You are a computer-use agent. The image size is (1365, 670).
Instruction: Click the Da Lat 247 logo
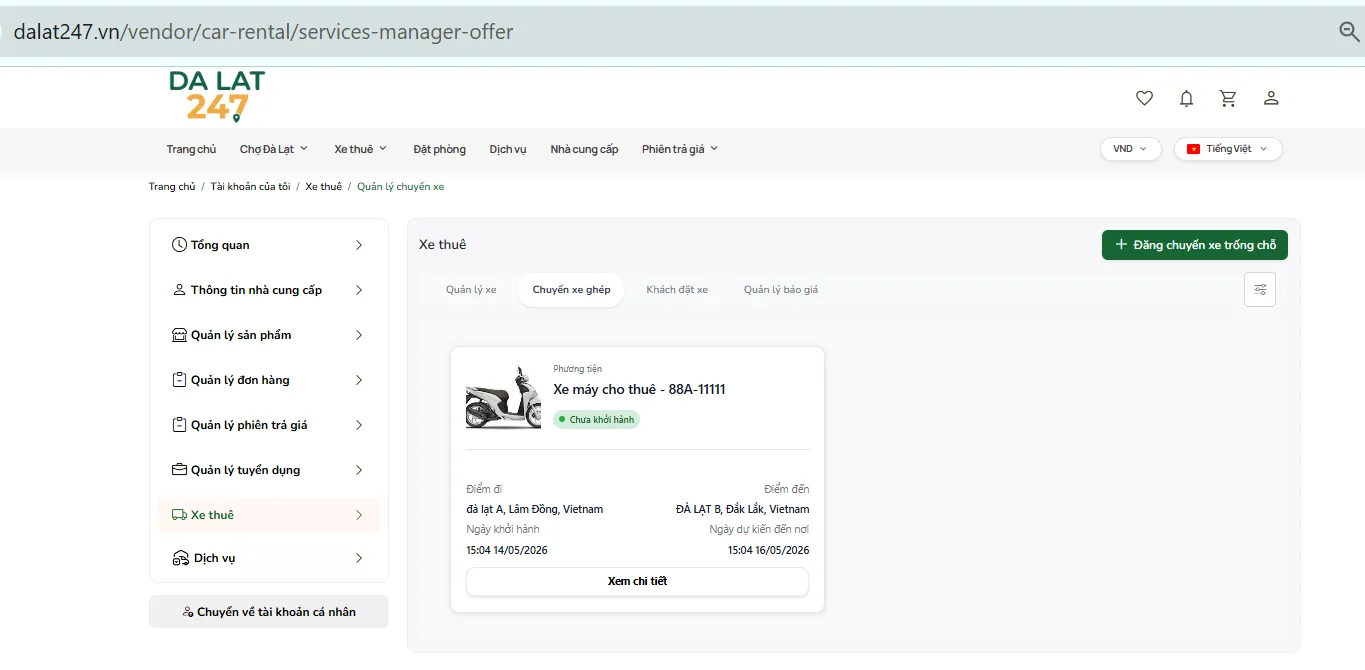coord(217,96)
